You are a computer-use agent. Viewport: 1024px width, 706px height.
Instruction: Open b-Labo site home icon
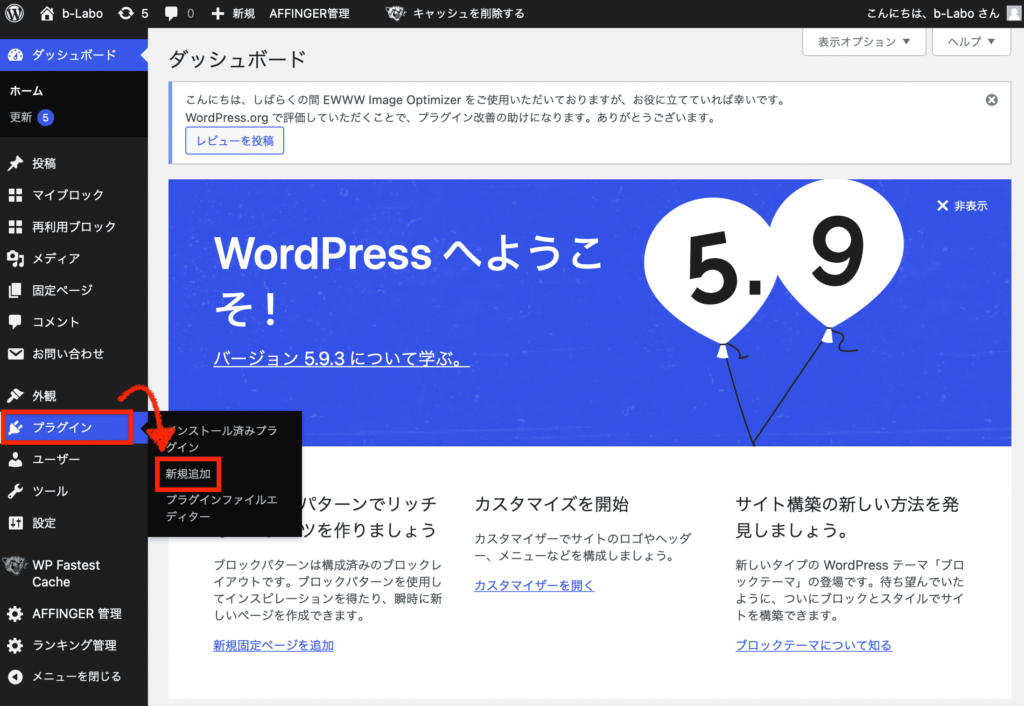tap(46, 13)
